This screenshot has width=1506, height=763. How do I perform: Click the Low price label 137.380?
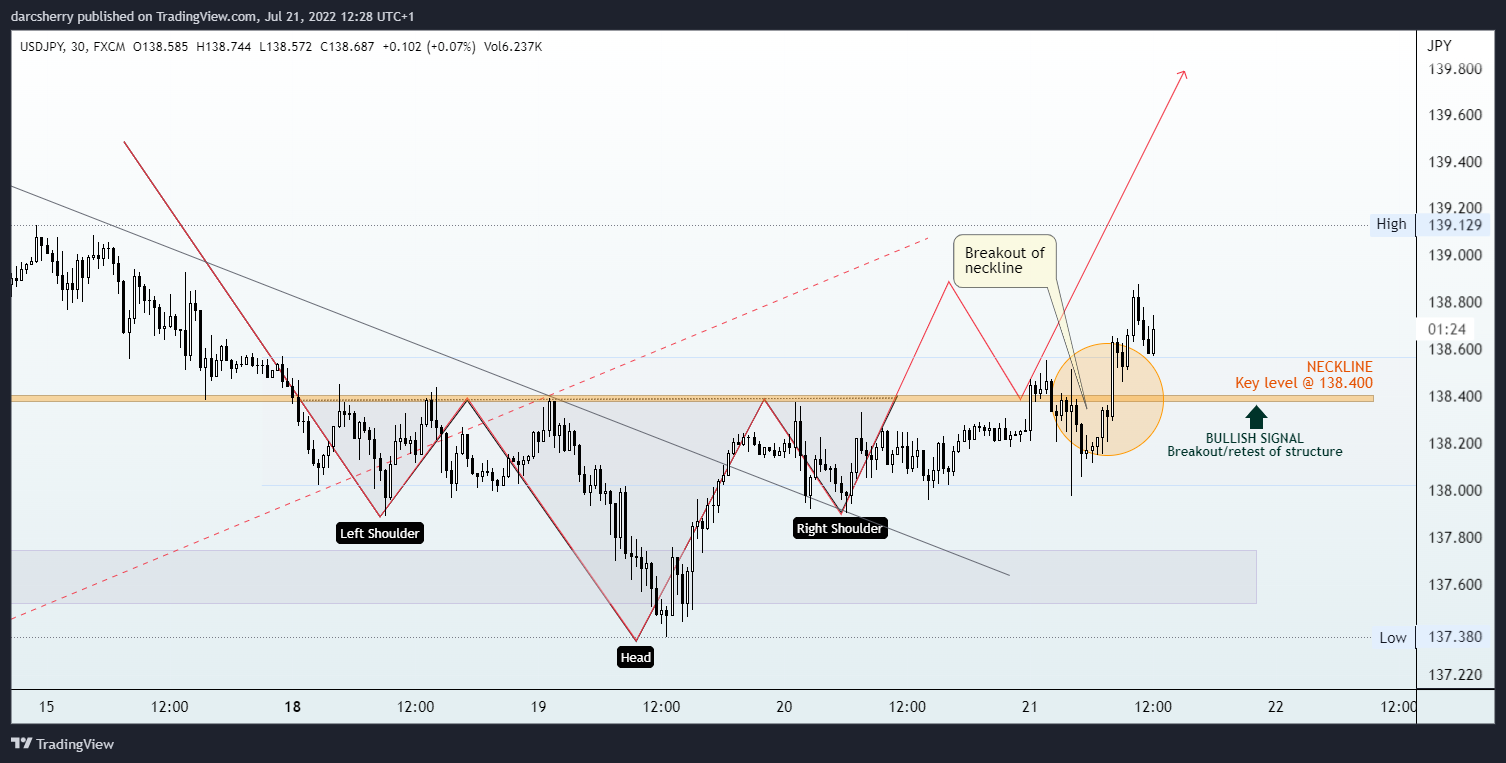pyautogui.click(x=1454, y=637)
